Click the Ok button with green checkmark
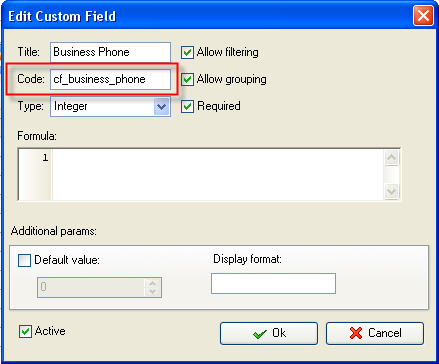The image size is (439, 364). tap(269, 333)
